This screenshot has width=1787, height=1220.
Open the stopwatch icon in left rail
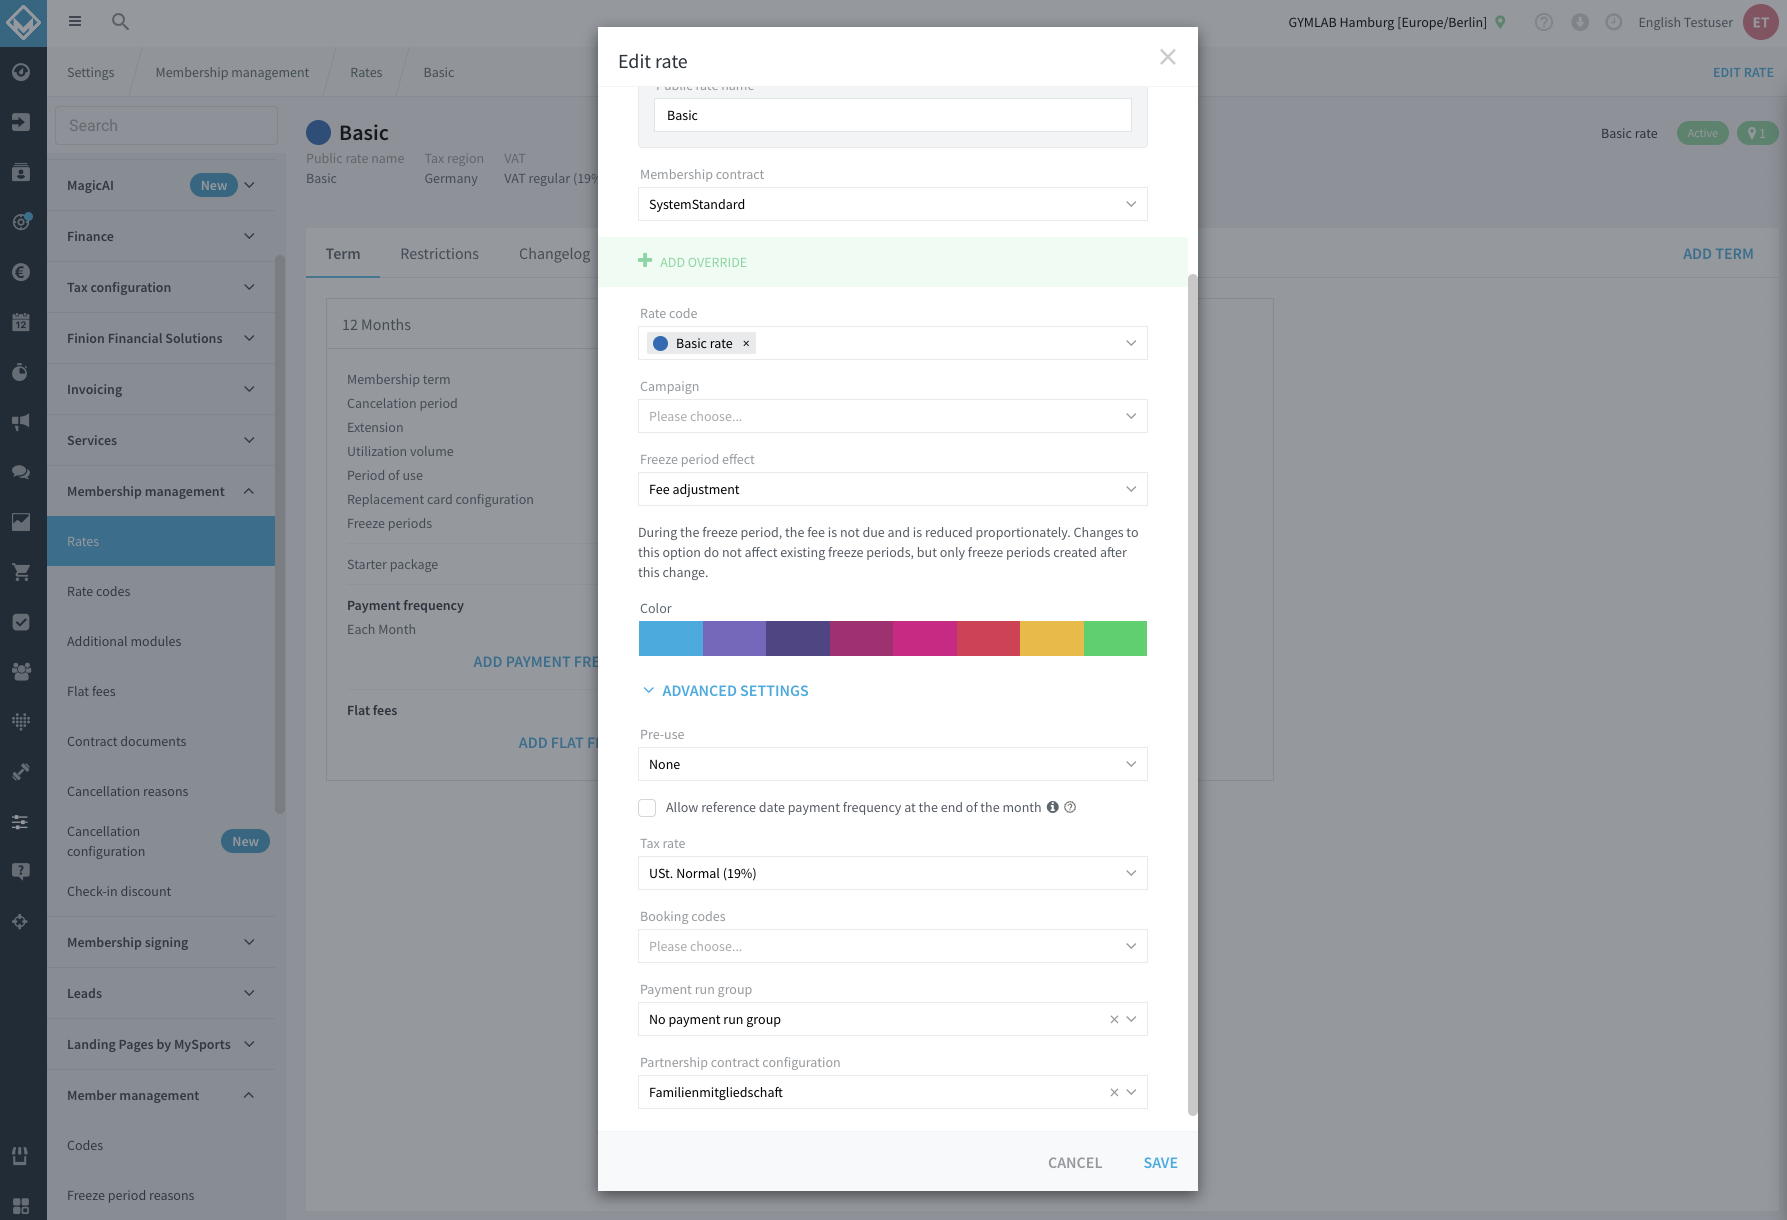[x=21, y=372]
